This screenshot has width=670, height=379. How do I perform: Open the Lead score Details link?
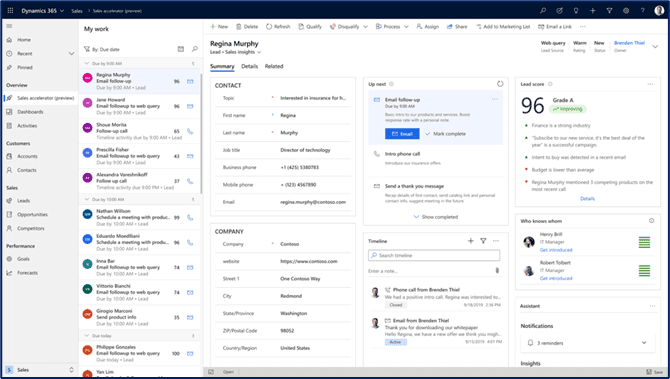click(587, 199)
